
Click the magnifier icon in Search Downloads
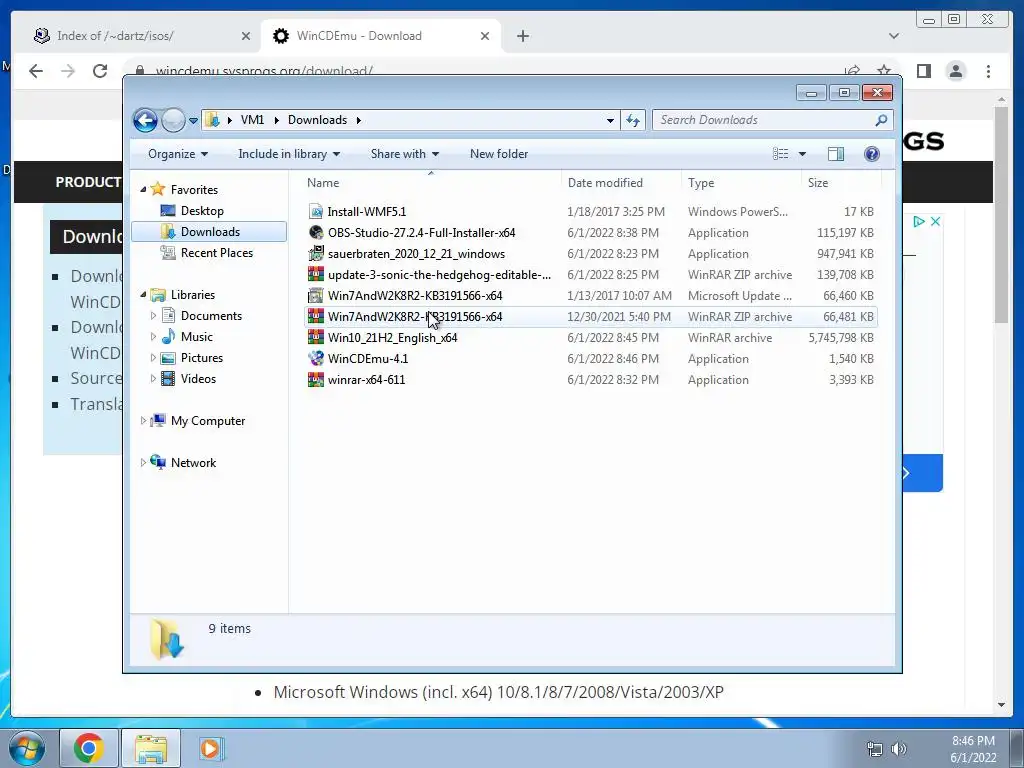click(x=881, y=120)
